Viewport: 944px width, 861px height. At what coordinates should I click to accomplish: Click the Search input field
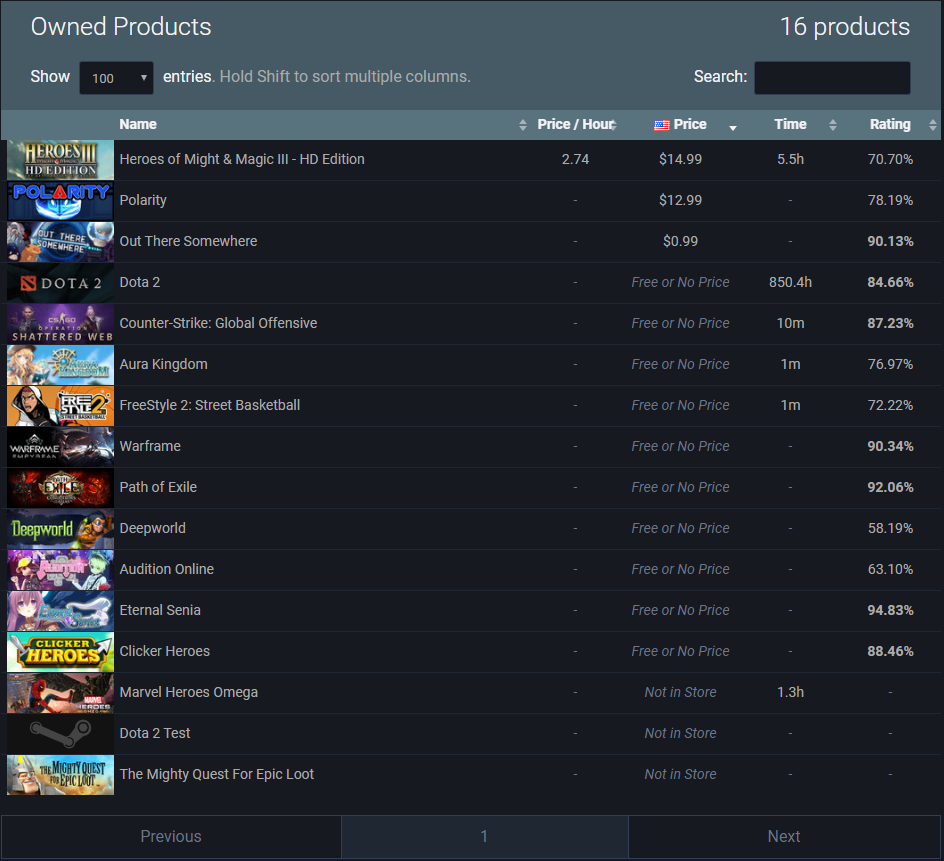tap(831, 78)
